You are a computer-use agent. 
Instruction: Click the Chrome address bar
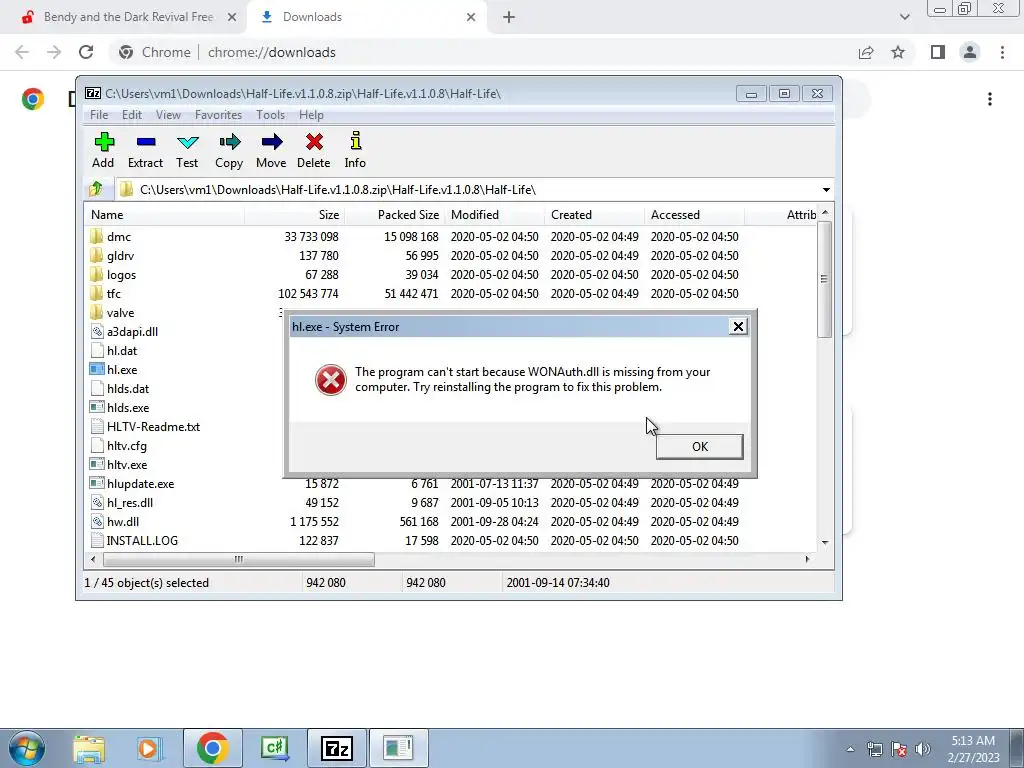point(483,52)
